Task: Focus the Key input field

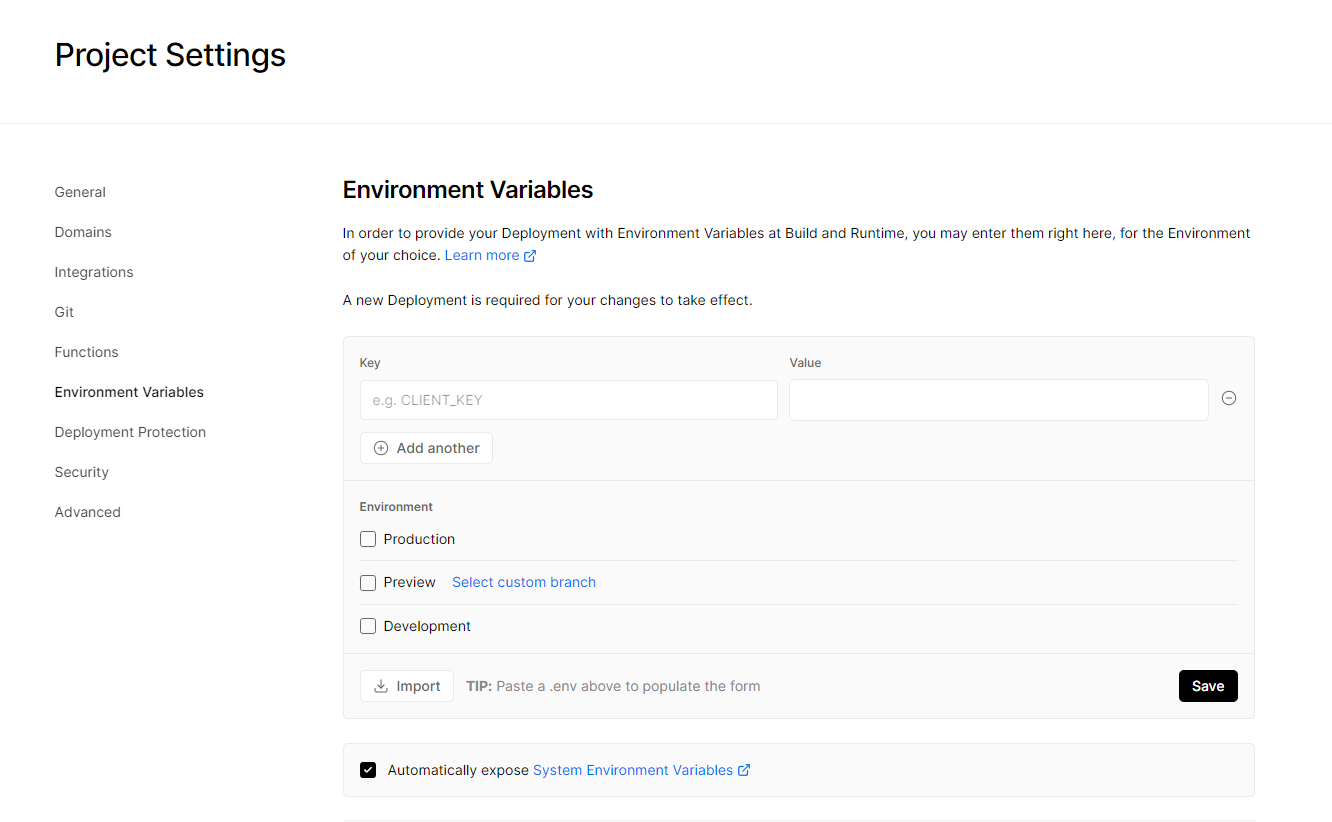Action: (568, 400)
